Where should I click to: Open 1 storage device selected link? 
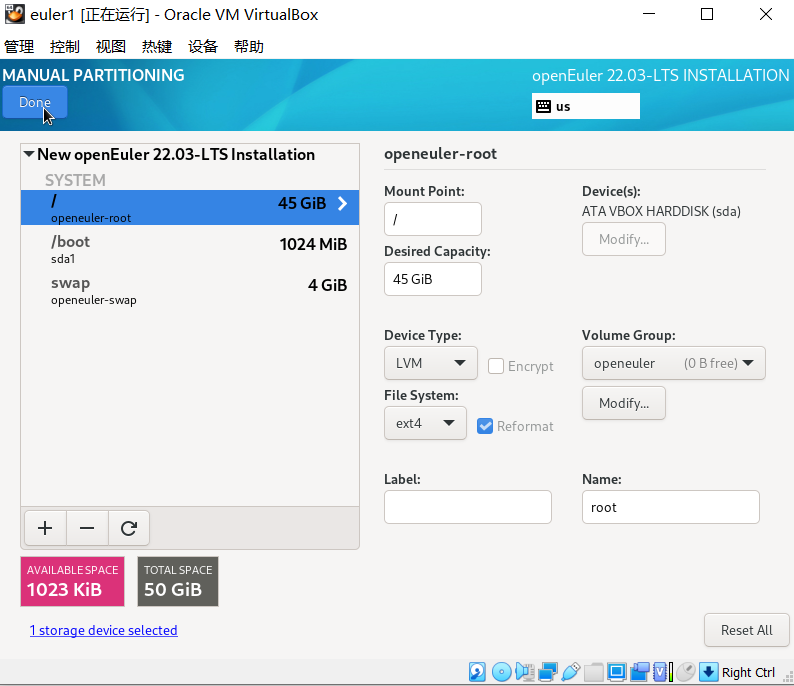103,630
